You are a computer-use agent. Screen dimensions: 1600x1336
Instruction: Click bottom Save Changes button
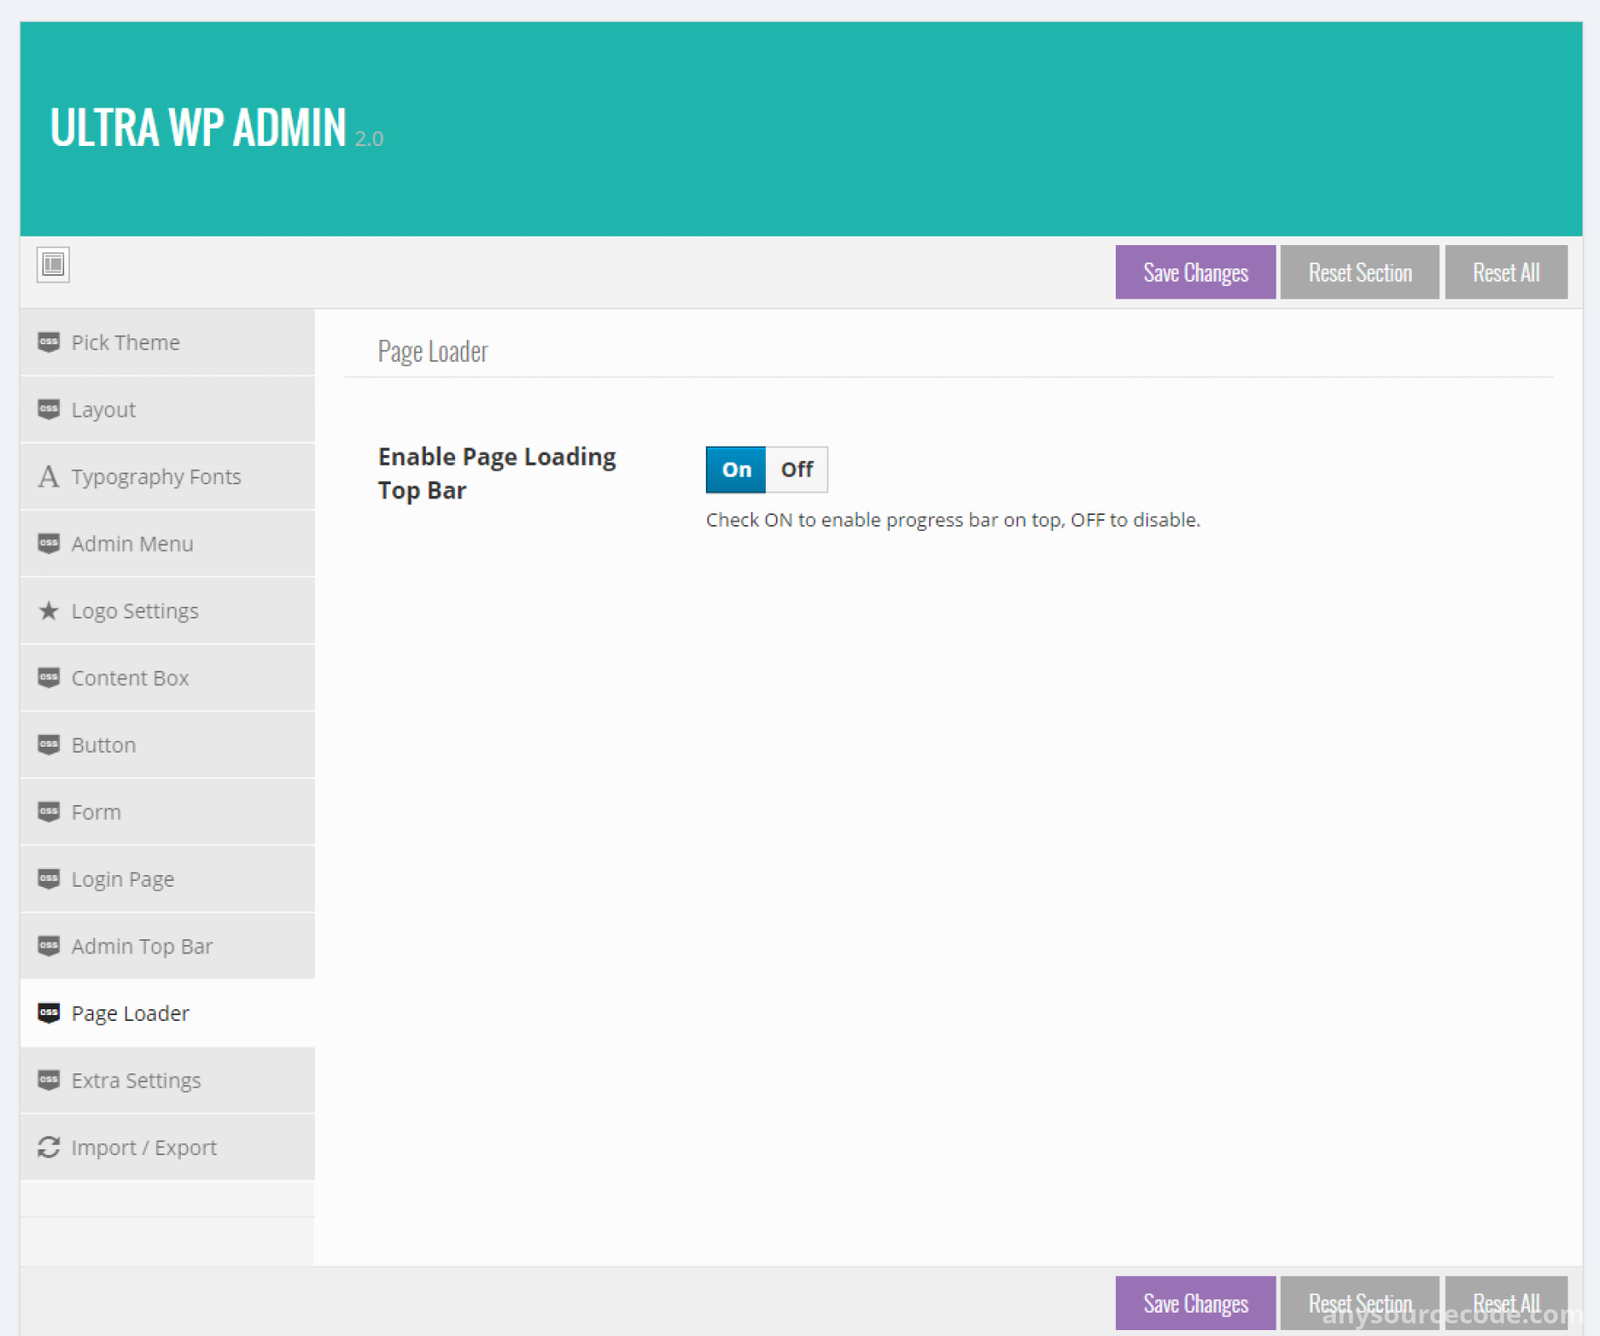tap(1195, 1303)
